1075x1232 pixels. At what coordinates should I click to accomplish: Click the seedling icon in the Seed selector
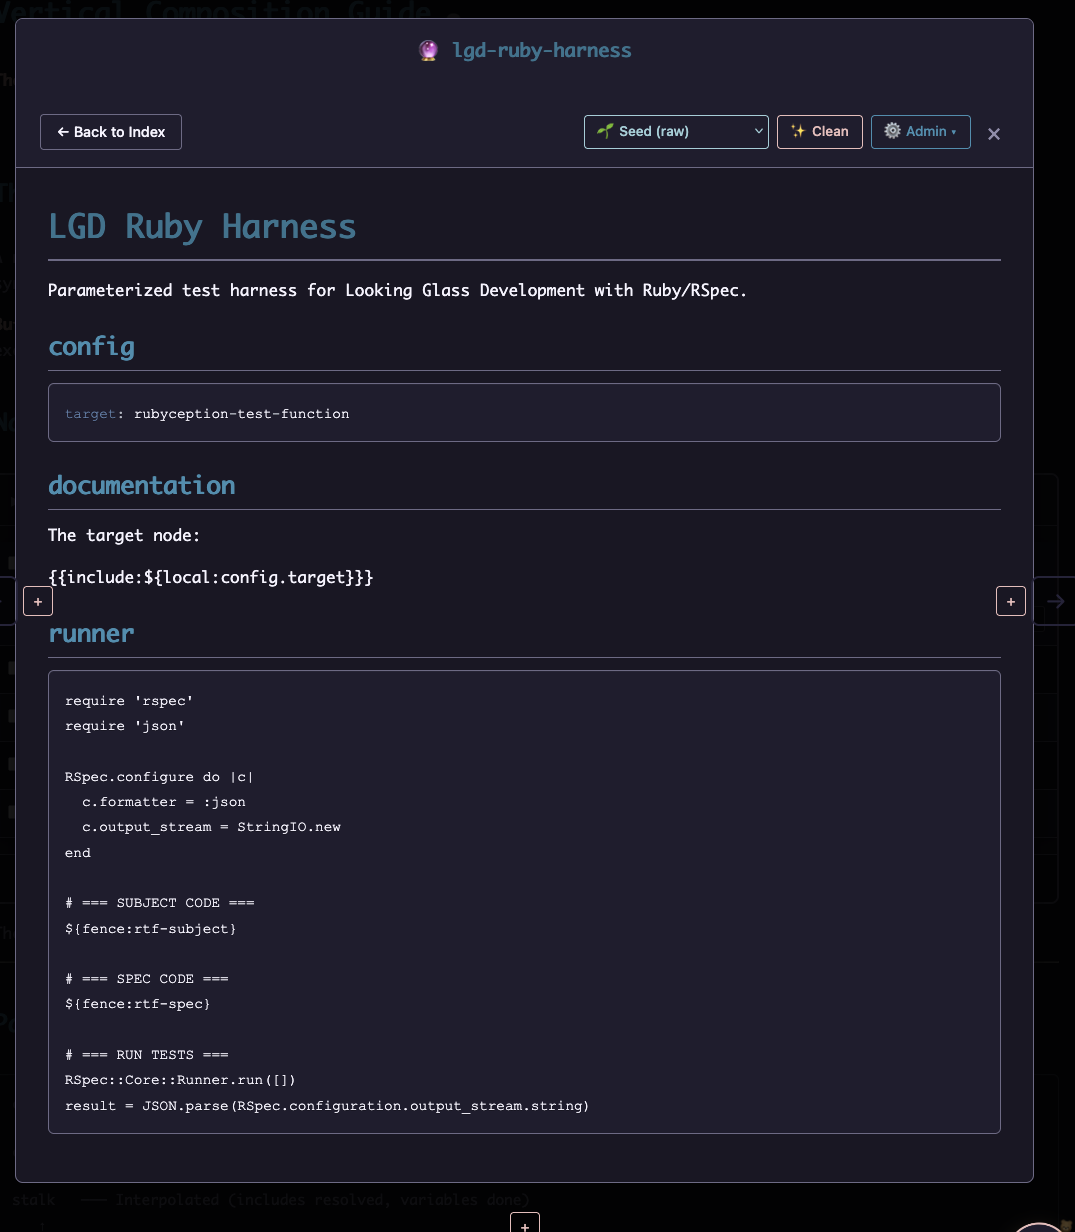pos(604,131)
